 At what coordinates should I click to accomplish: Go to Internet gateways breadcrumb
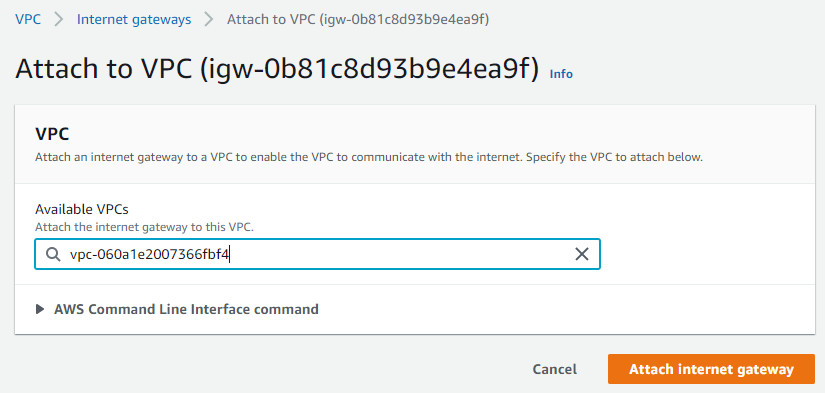coord(134,20)
